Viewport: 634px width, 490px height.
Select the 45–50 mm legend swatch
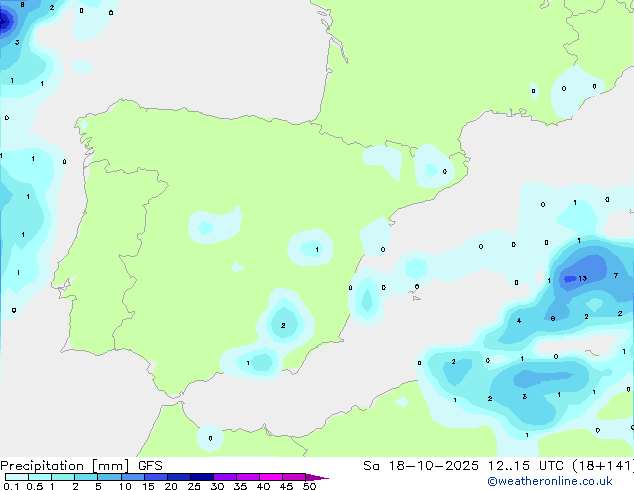click(x=294, y=477)
